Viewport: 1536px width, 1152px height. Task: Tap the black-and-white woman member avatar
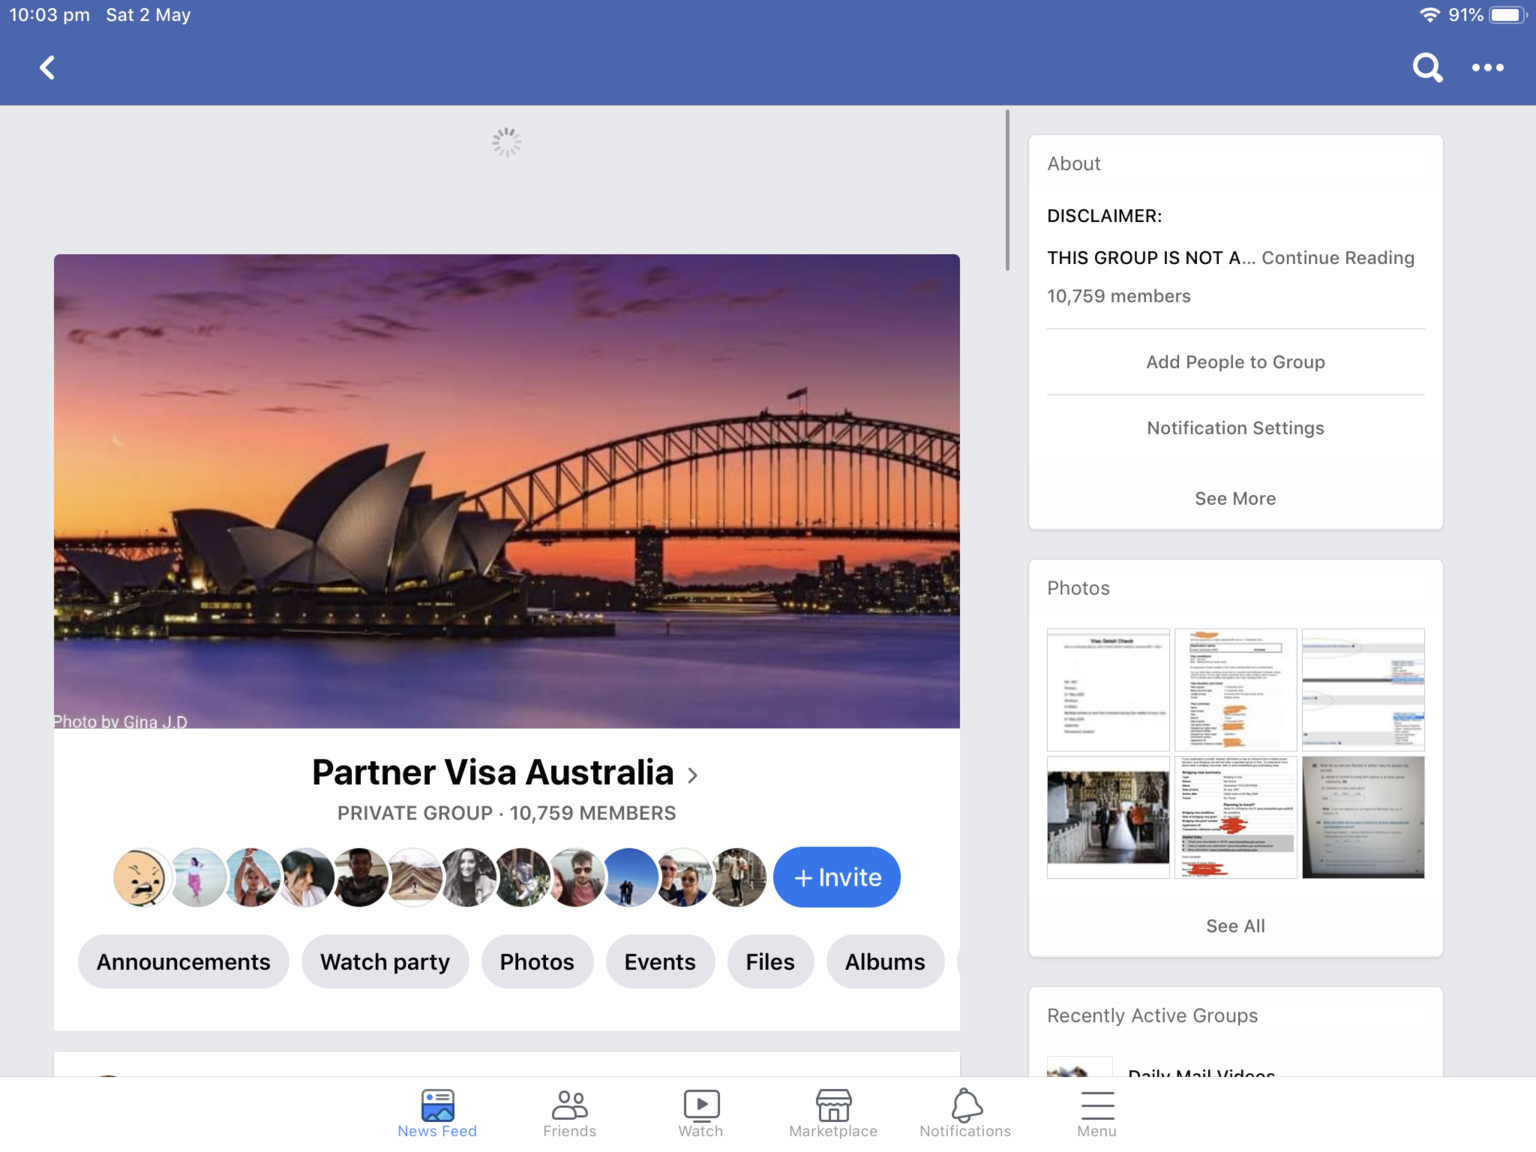pyautogui.click(x=467, y=877)
